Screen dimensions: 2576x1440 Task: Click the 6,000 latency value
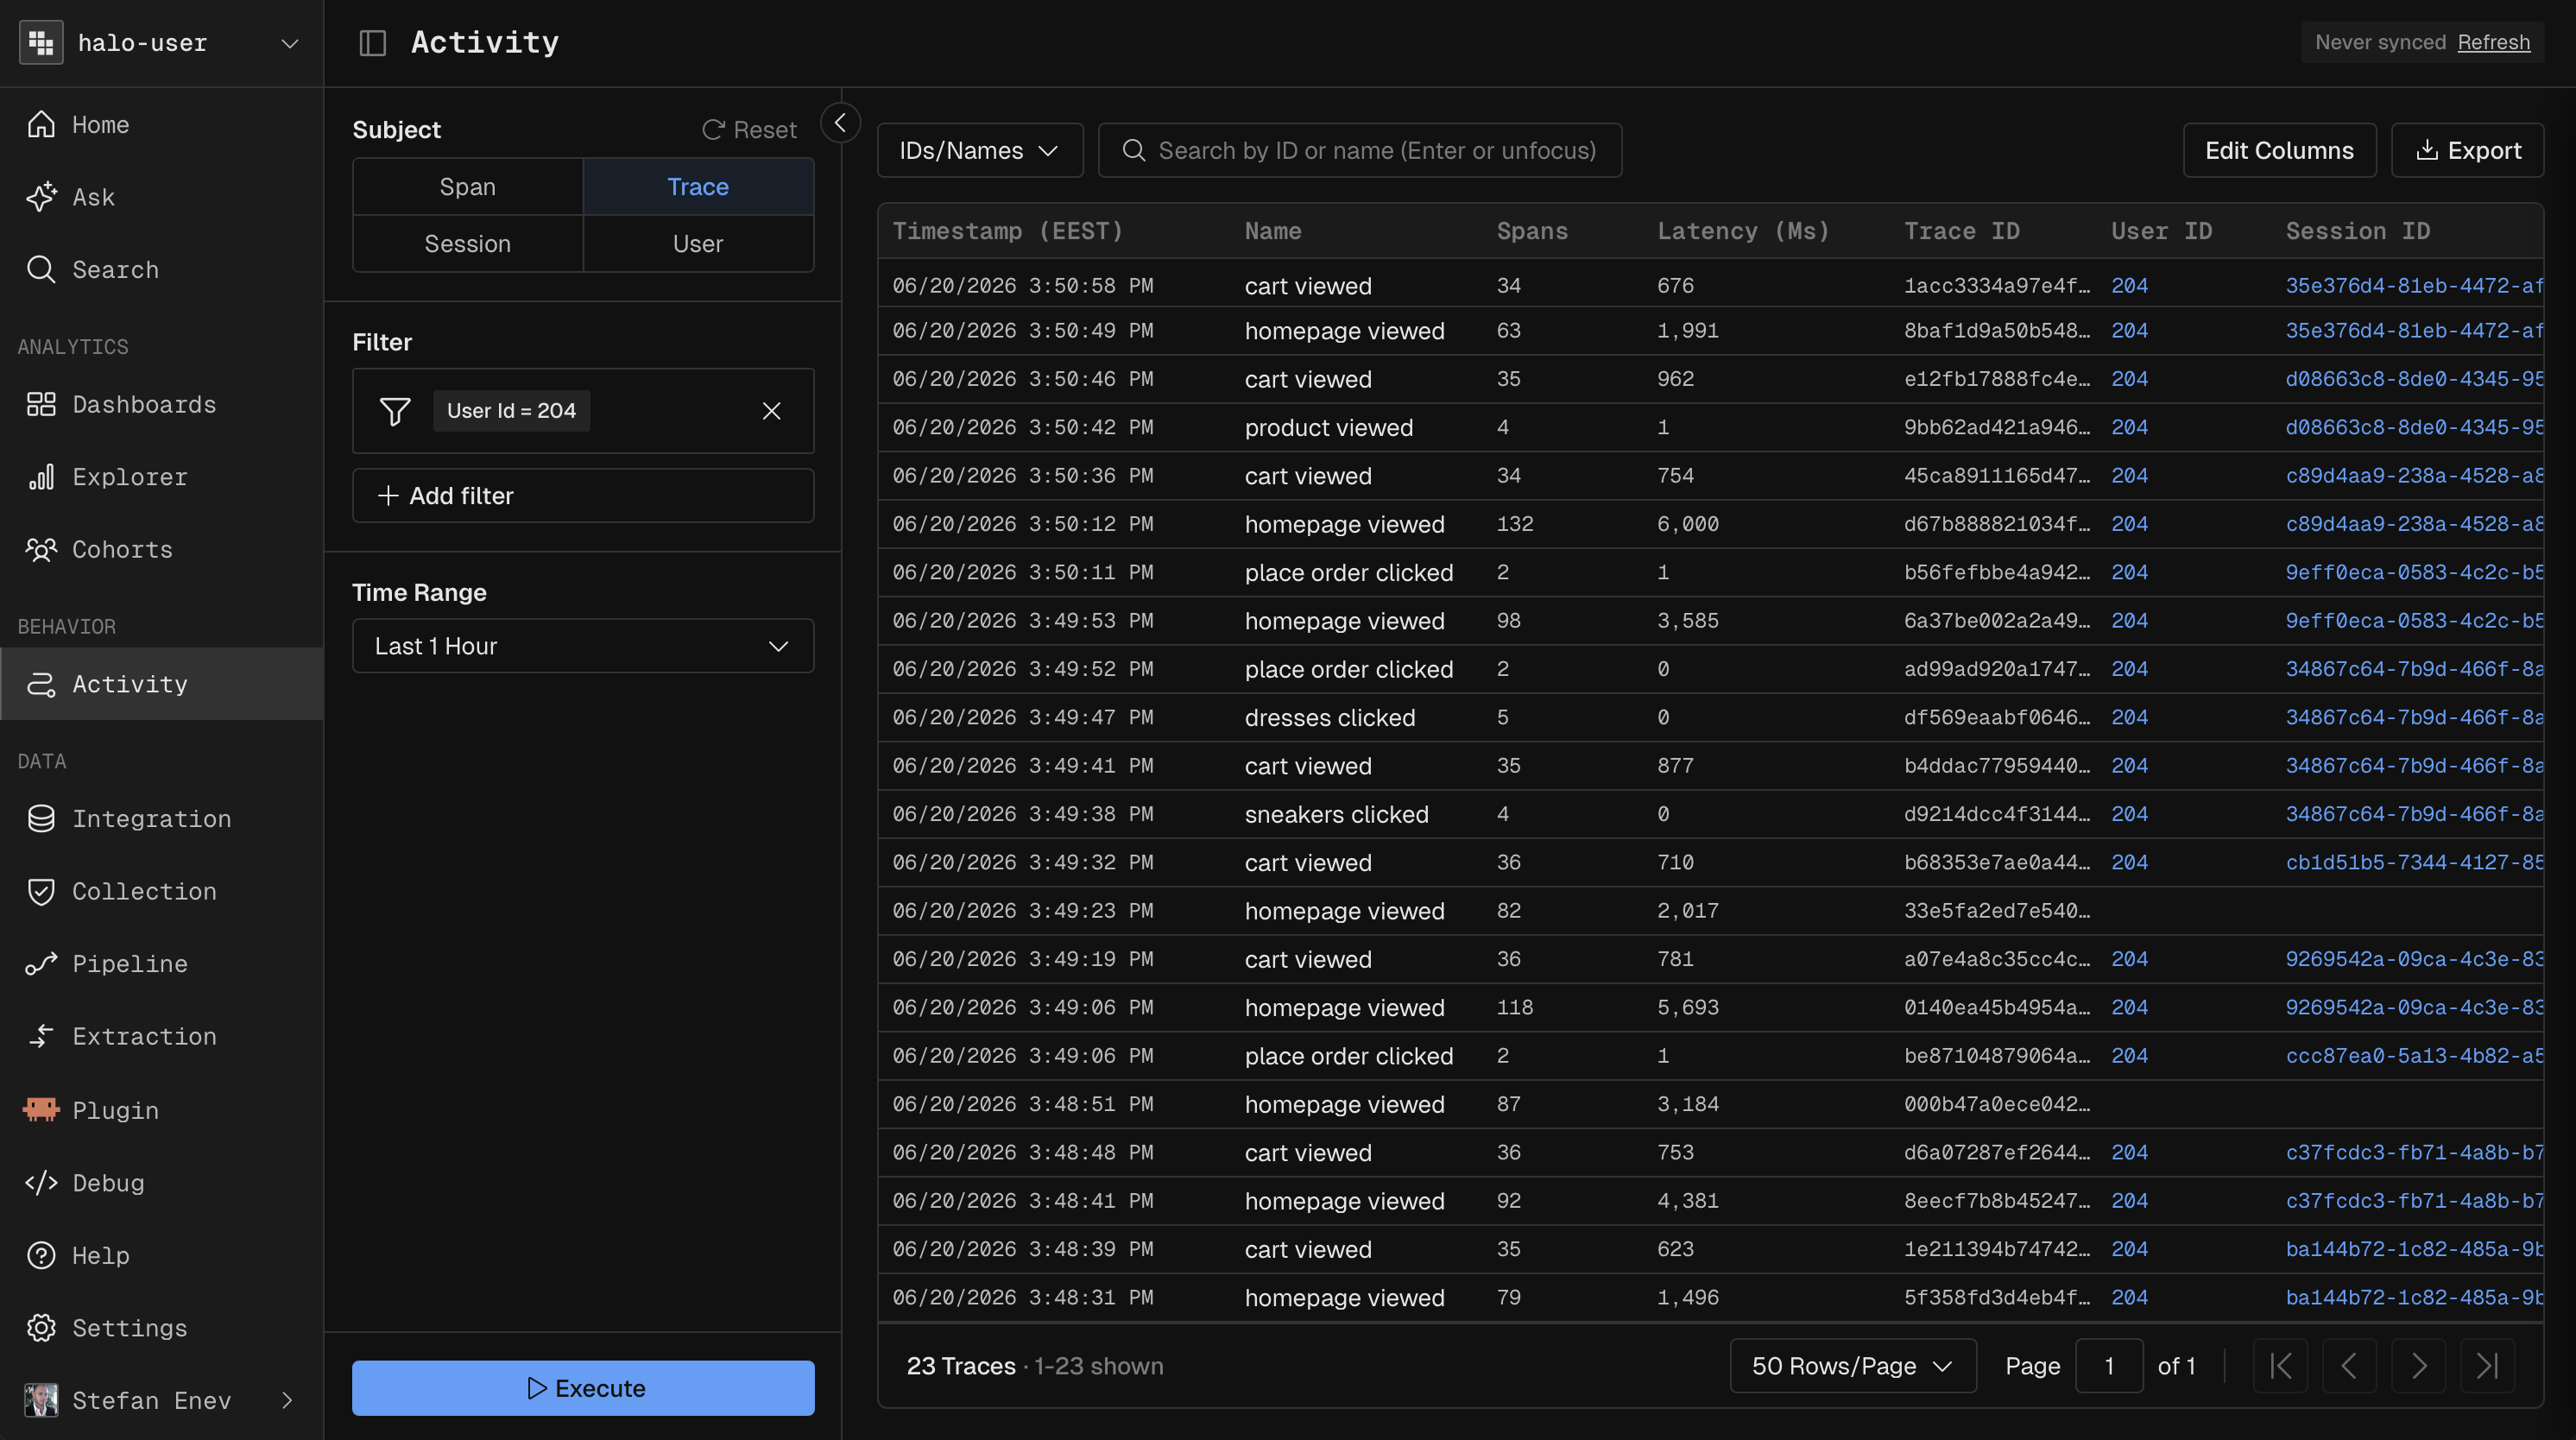[1688, 524]
